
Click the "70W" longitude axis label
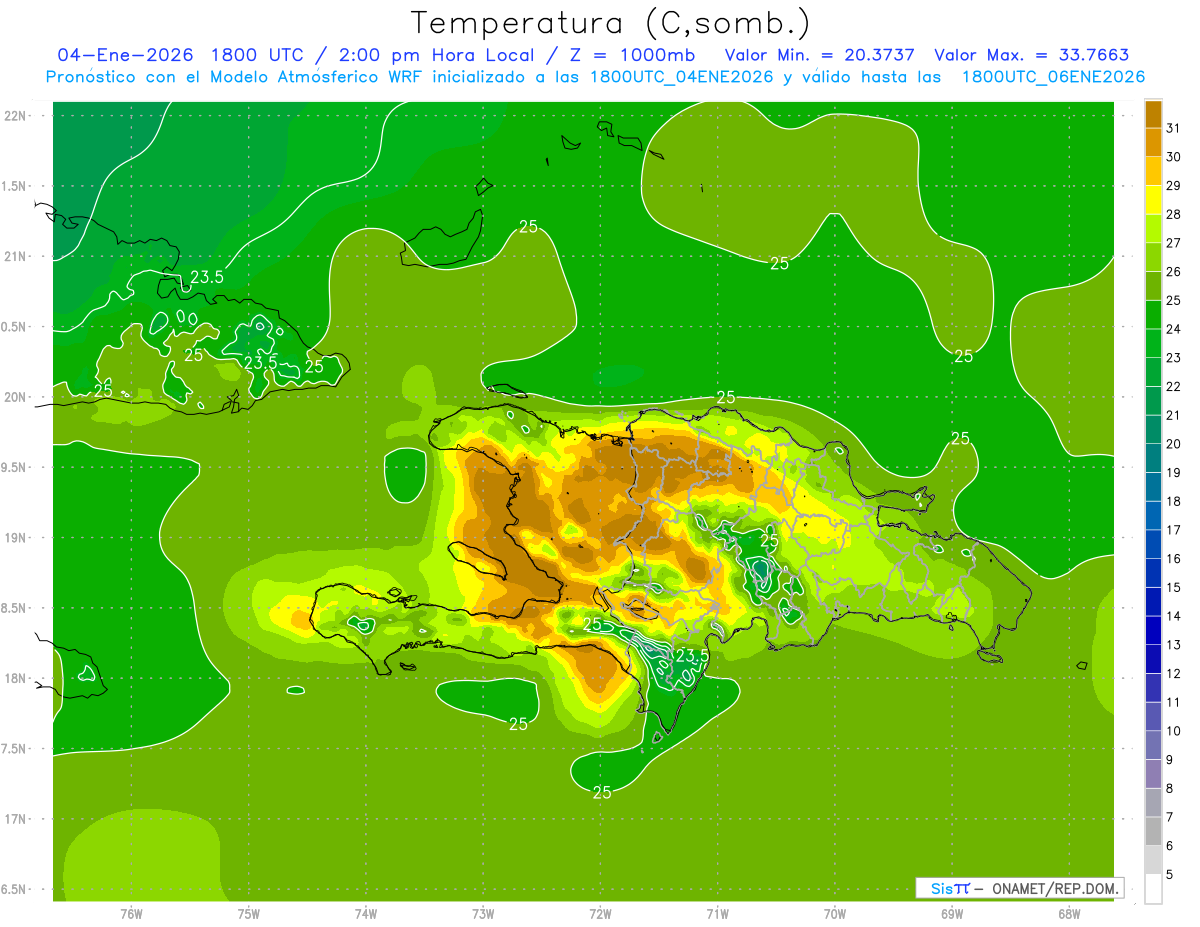(x=835, y=914)
